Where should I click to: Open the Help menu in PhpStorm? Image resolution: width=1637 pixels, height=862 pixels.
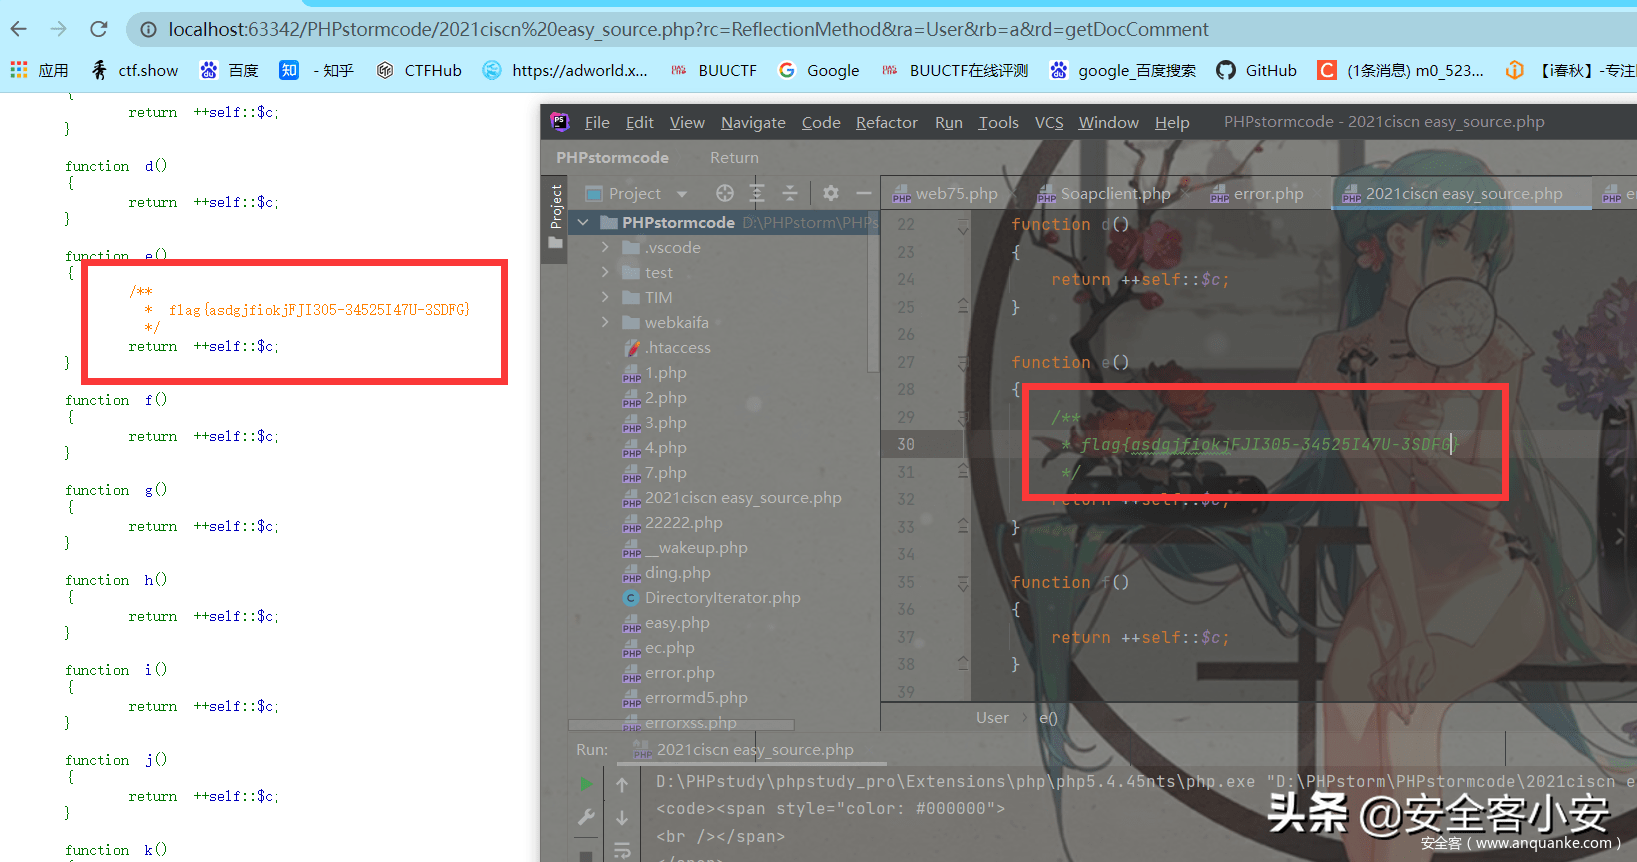[1172, 122]
